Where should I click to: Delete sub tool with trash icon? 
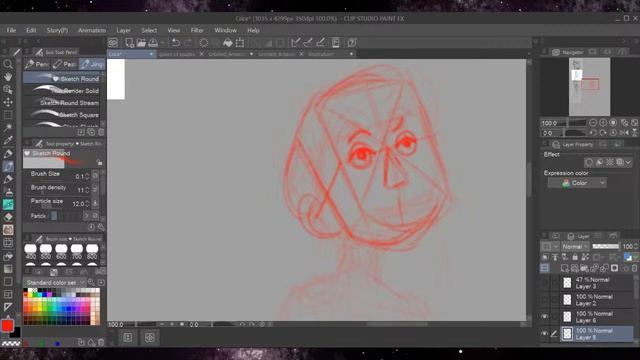click(x=101, y=132)
